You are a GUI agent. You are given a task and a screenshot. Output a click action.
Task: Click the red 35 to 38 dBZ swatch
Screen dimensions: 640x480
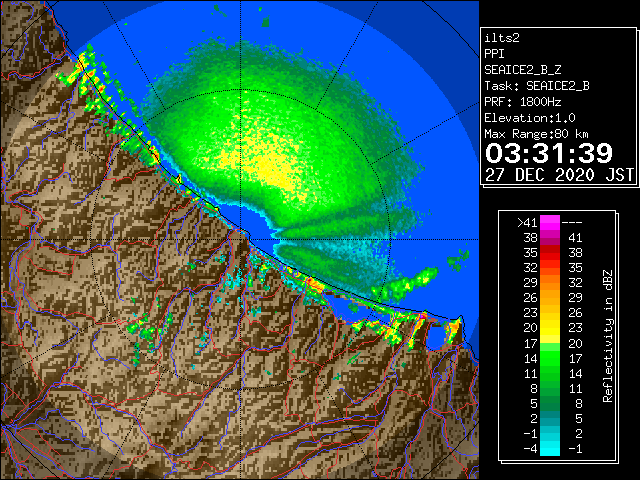pyautogui.click(x=550, y=253)
